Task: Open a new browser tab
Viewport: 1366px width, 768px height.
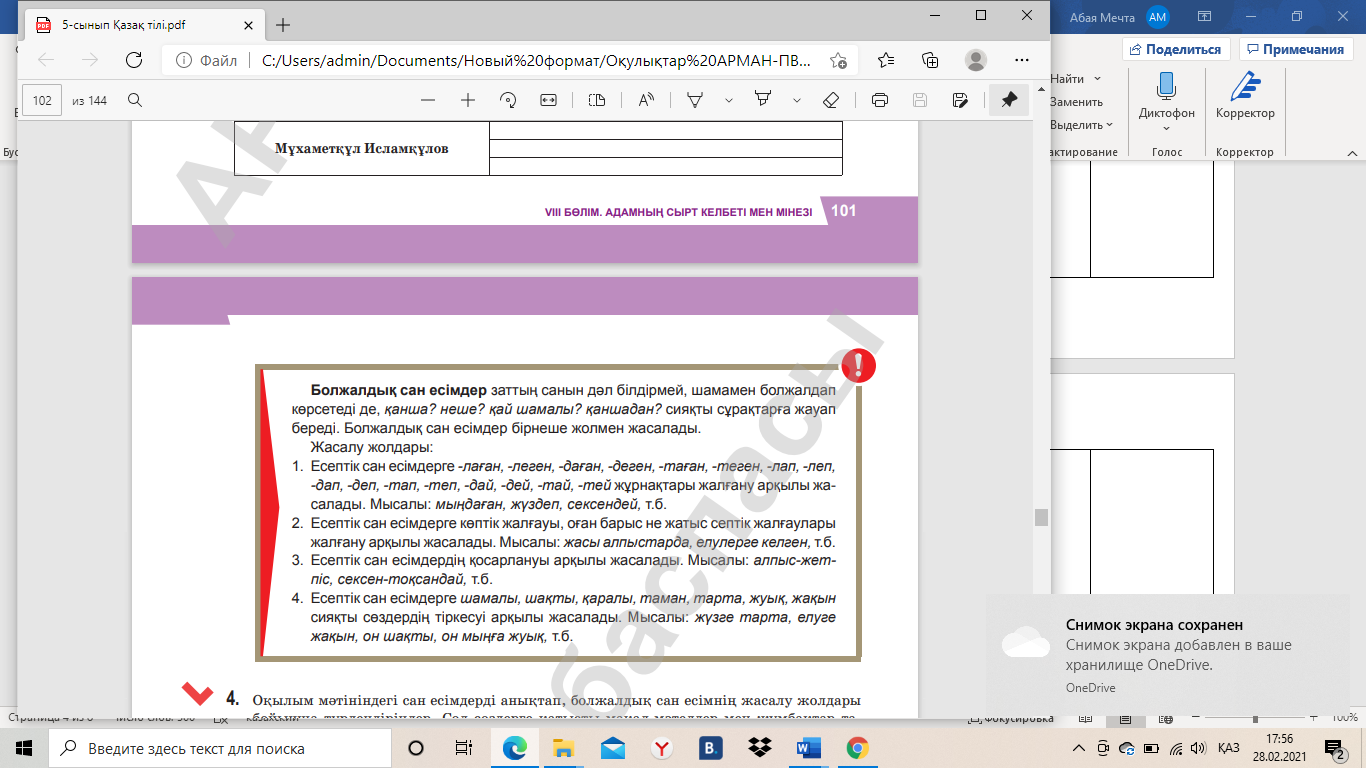Action: coord(283,25)
